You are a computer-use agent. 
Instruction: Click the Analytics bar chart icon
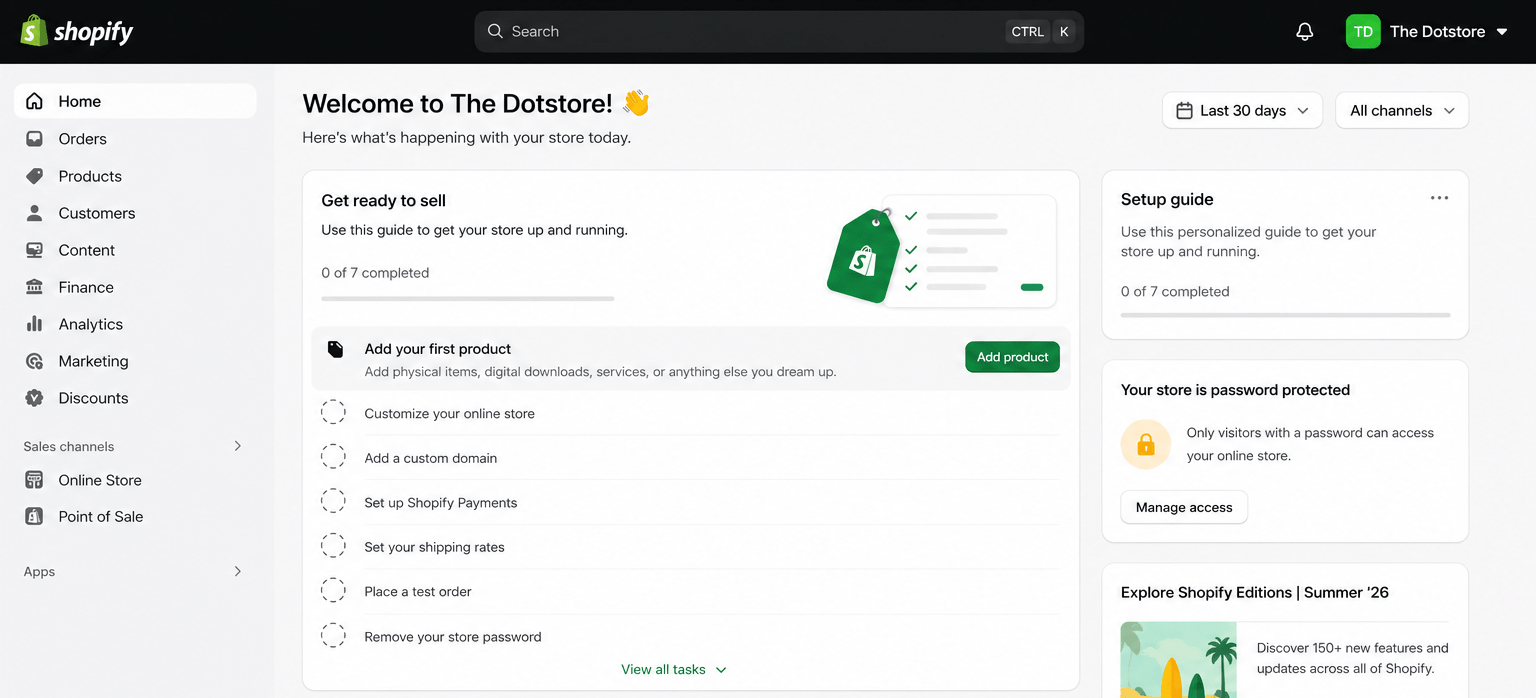coord(34,324)
